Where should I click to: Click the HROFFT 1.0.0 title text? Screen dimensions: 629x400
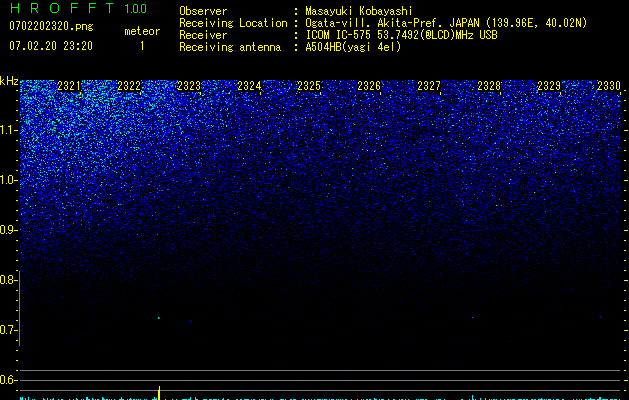pyautogui.click(x=78, y=8)
